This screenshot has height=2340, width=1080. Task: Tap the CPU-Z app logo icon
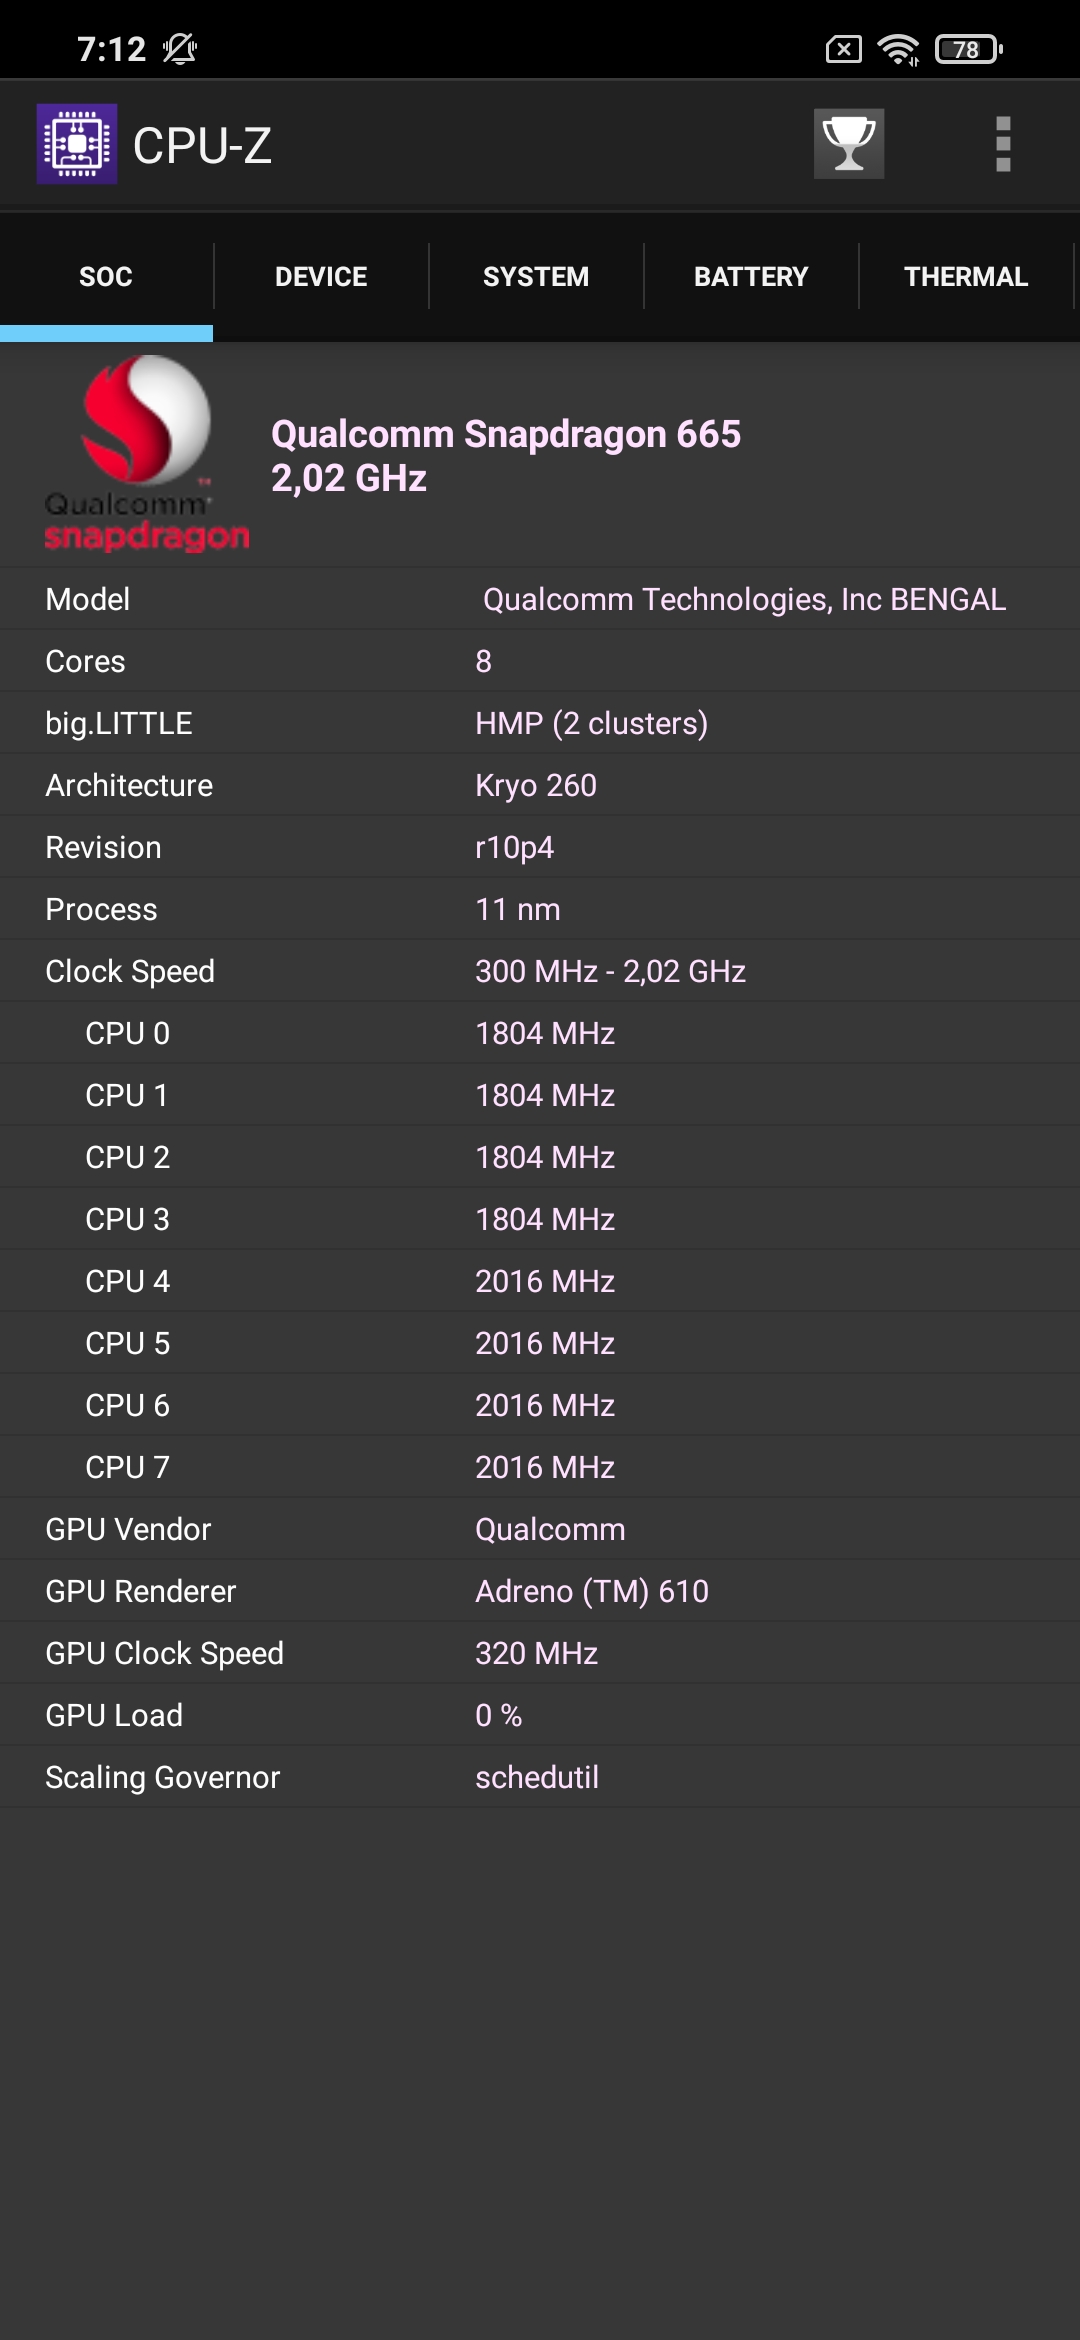77,144
